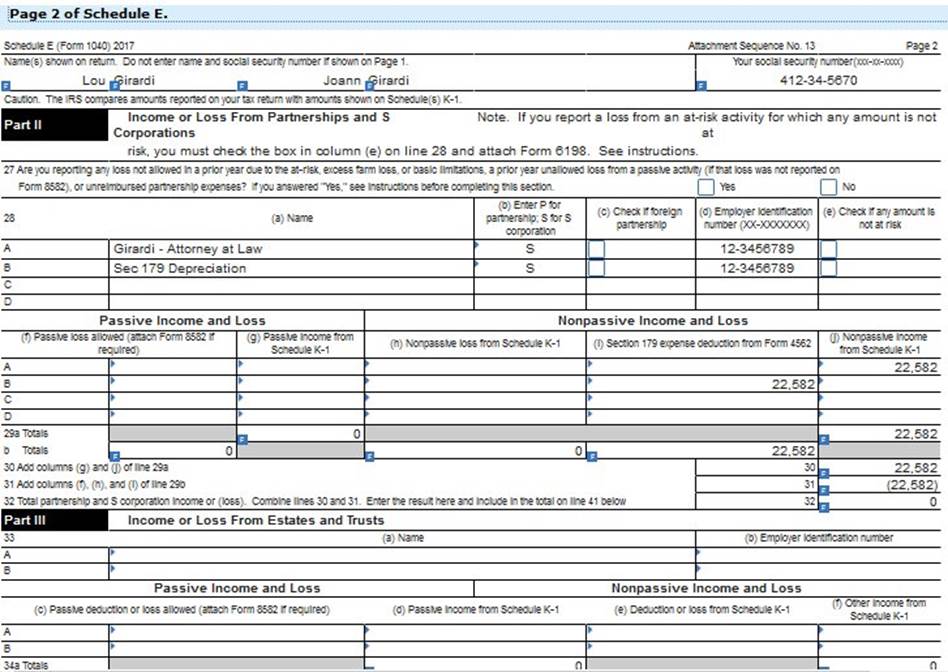Click the line 32 total amount field
The image size is (948, 672).
click(x=880, y=502)
